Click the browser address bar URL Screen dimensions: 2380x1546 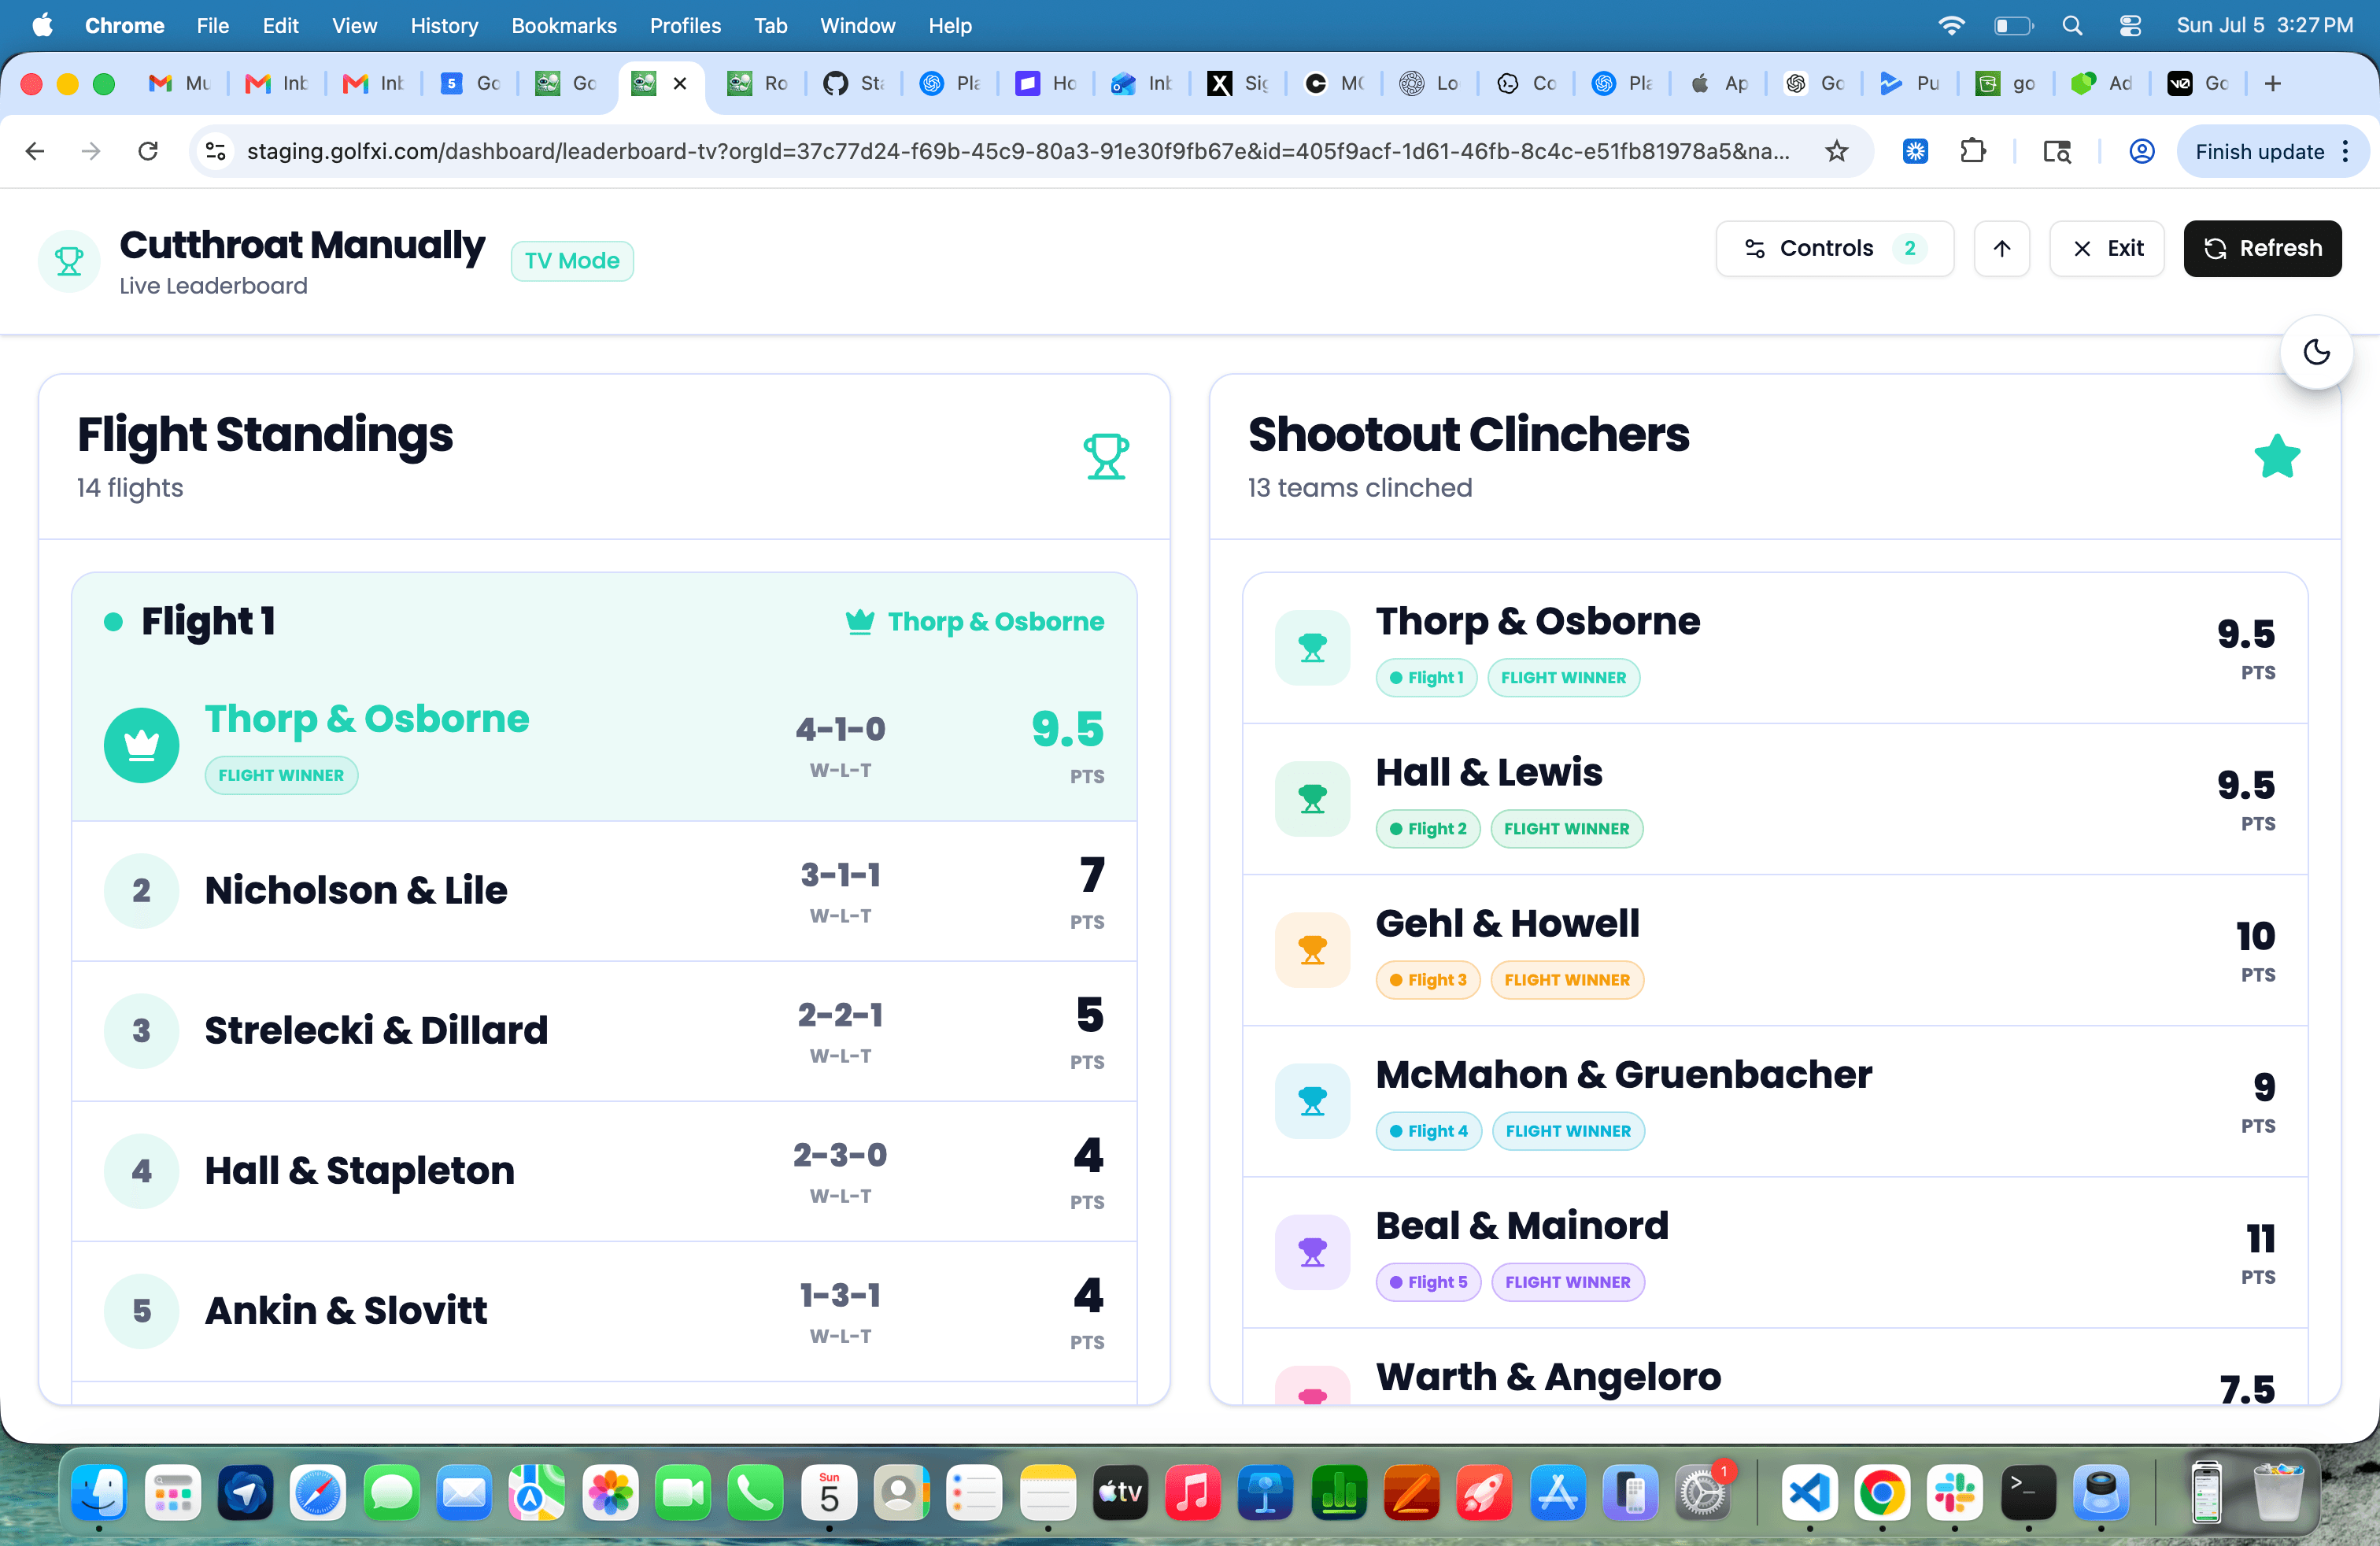pyautogui.click(x=1018, y=151)
